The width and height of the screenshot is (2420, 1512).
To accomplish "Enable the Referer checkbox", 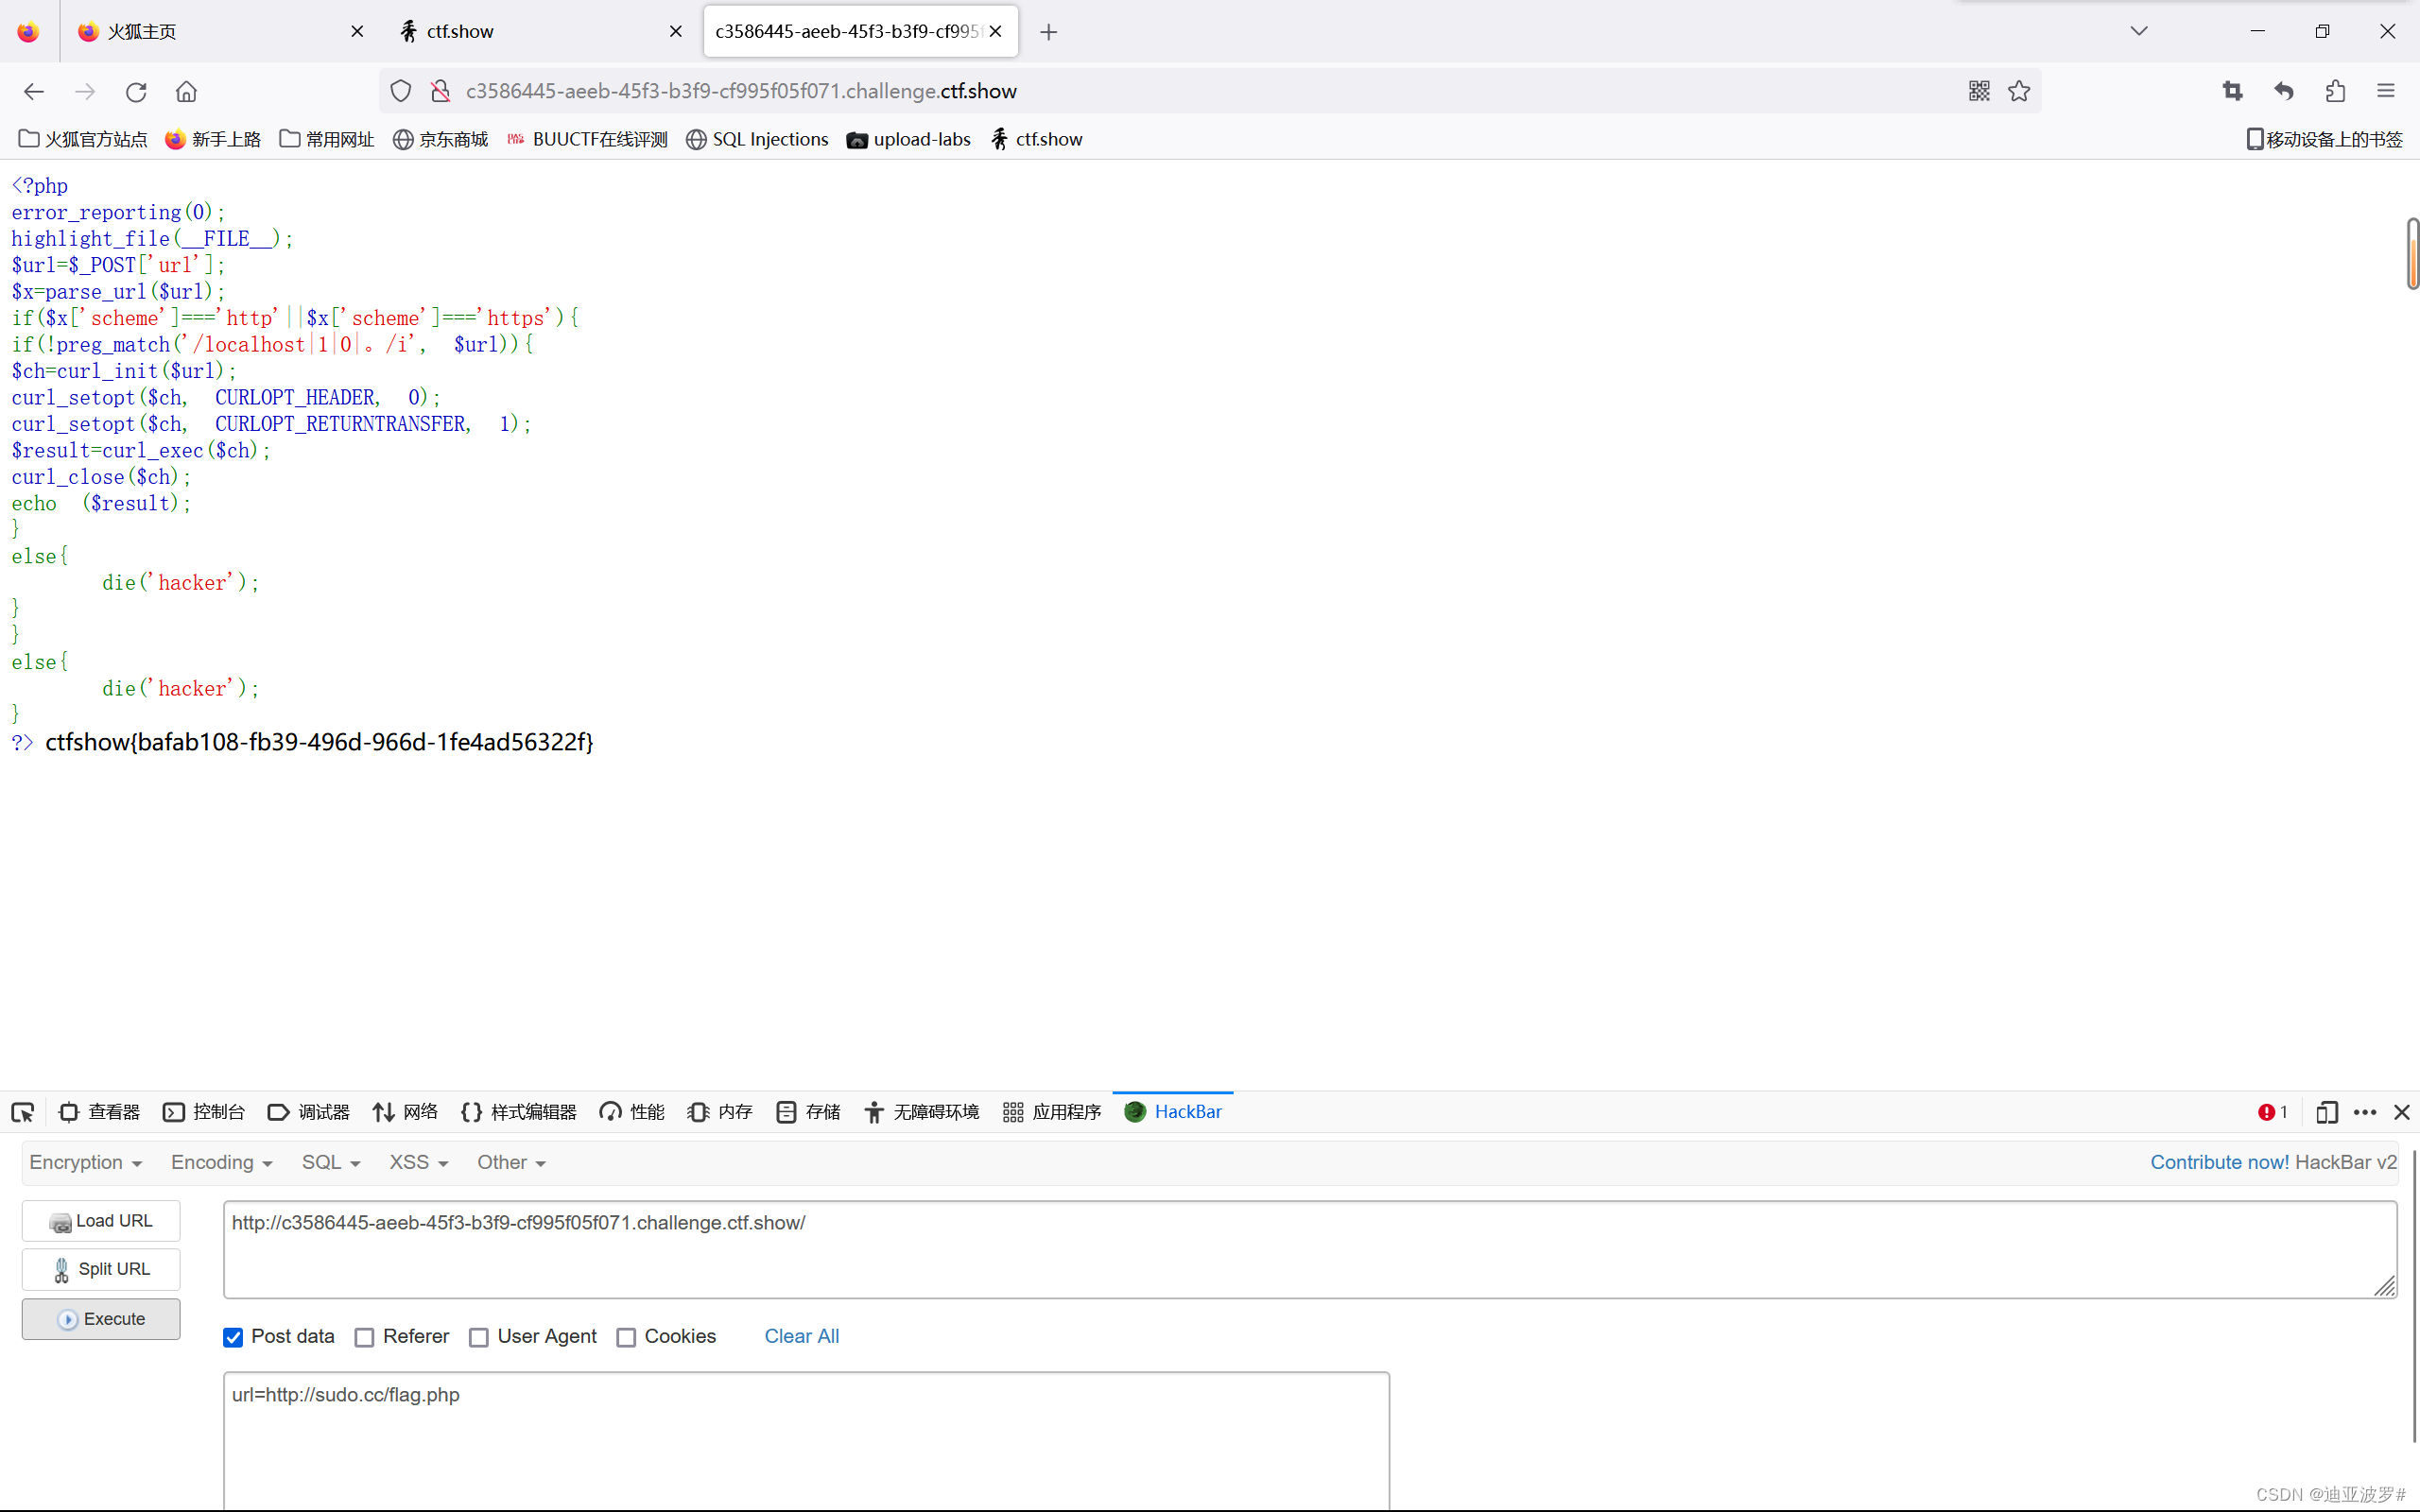I will click(x=364, y=1337).
